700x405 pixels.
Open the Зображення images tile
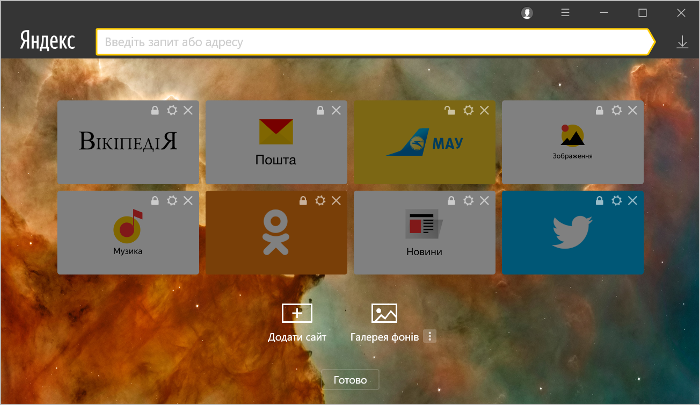pyautogui.click(x=573, y=143)
